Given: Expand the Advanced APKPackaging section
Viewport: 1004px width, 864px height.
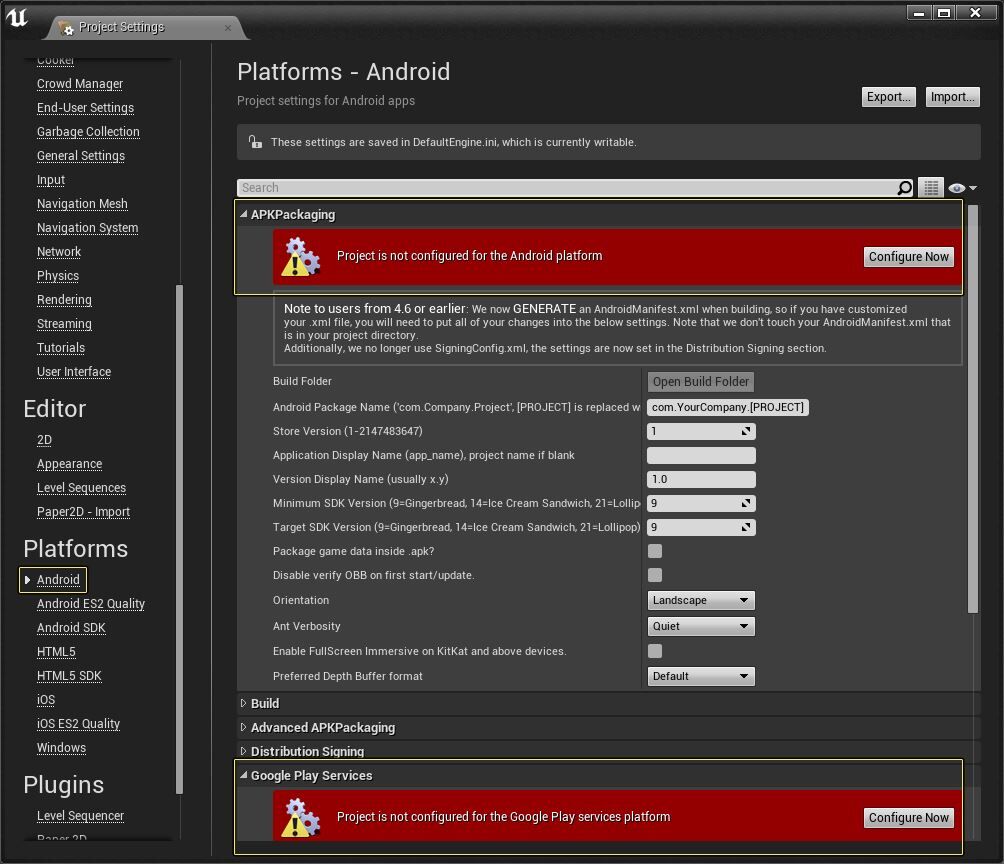Looking at the screenshot, I should pyautogui.click(x=322, y=727).
